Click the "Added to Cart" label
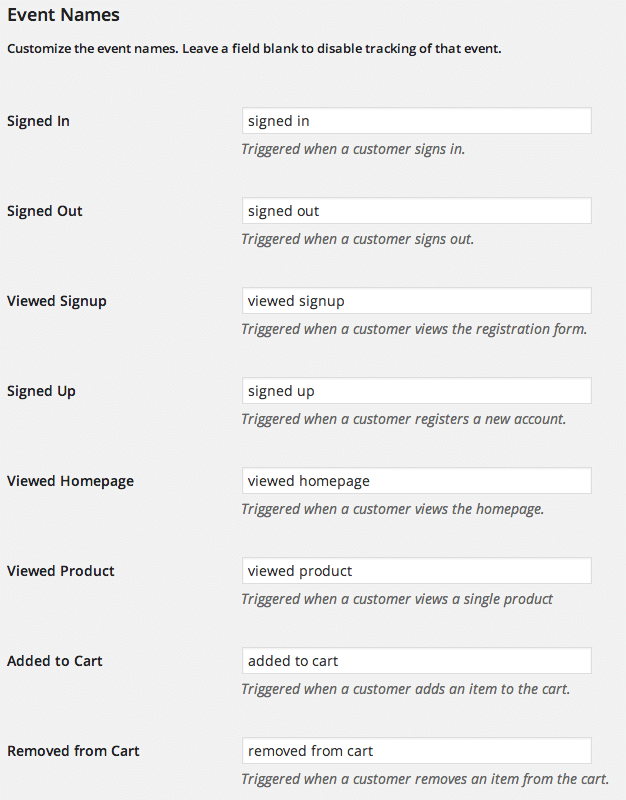Screen dimensions: 626x800 [x=55, y=661]
